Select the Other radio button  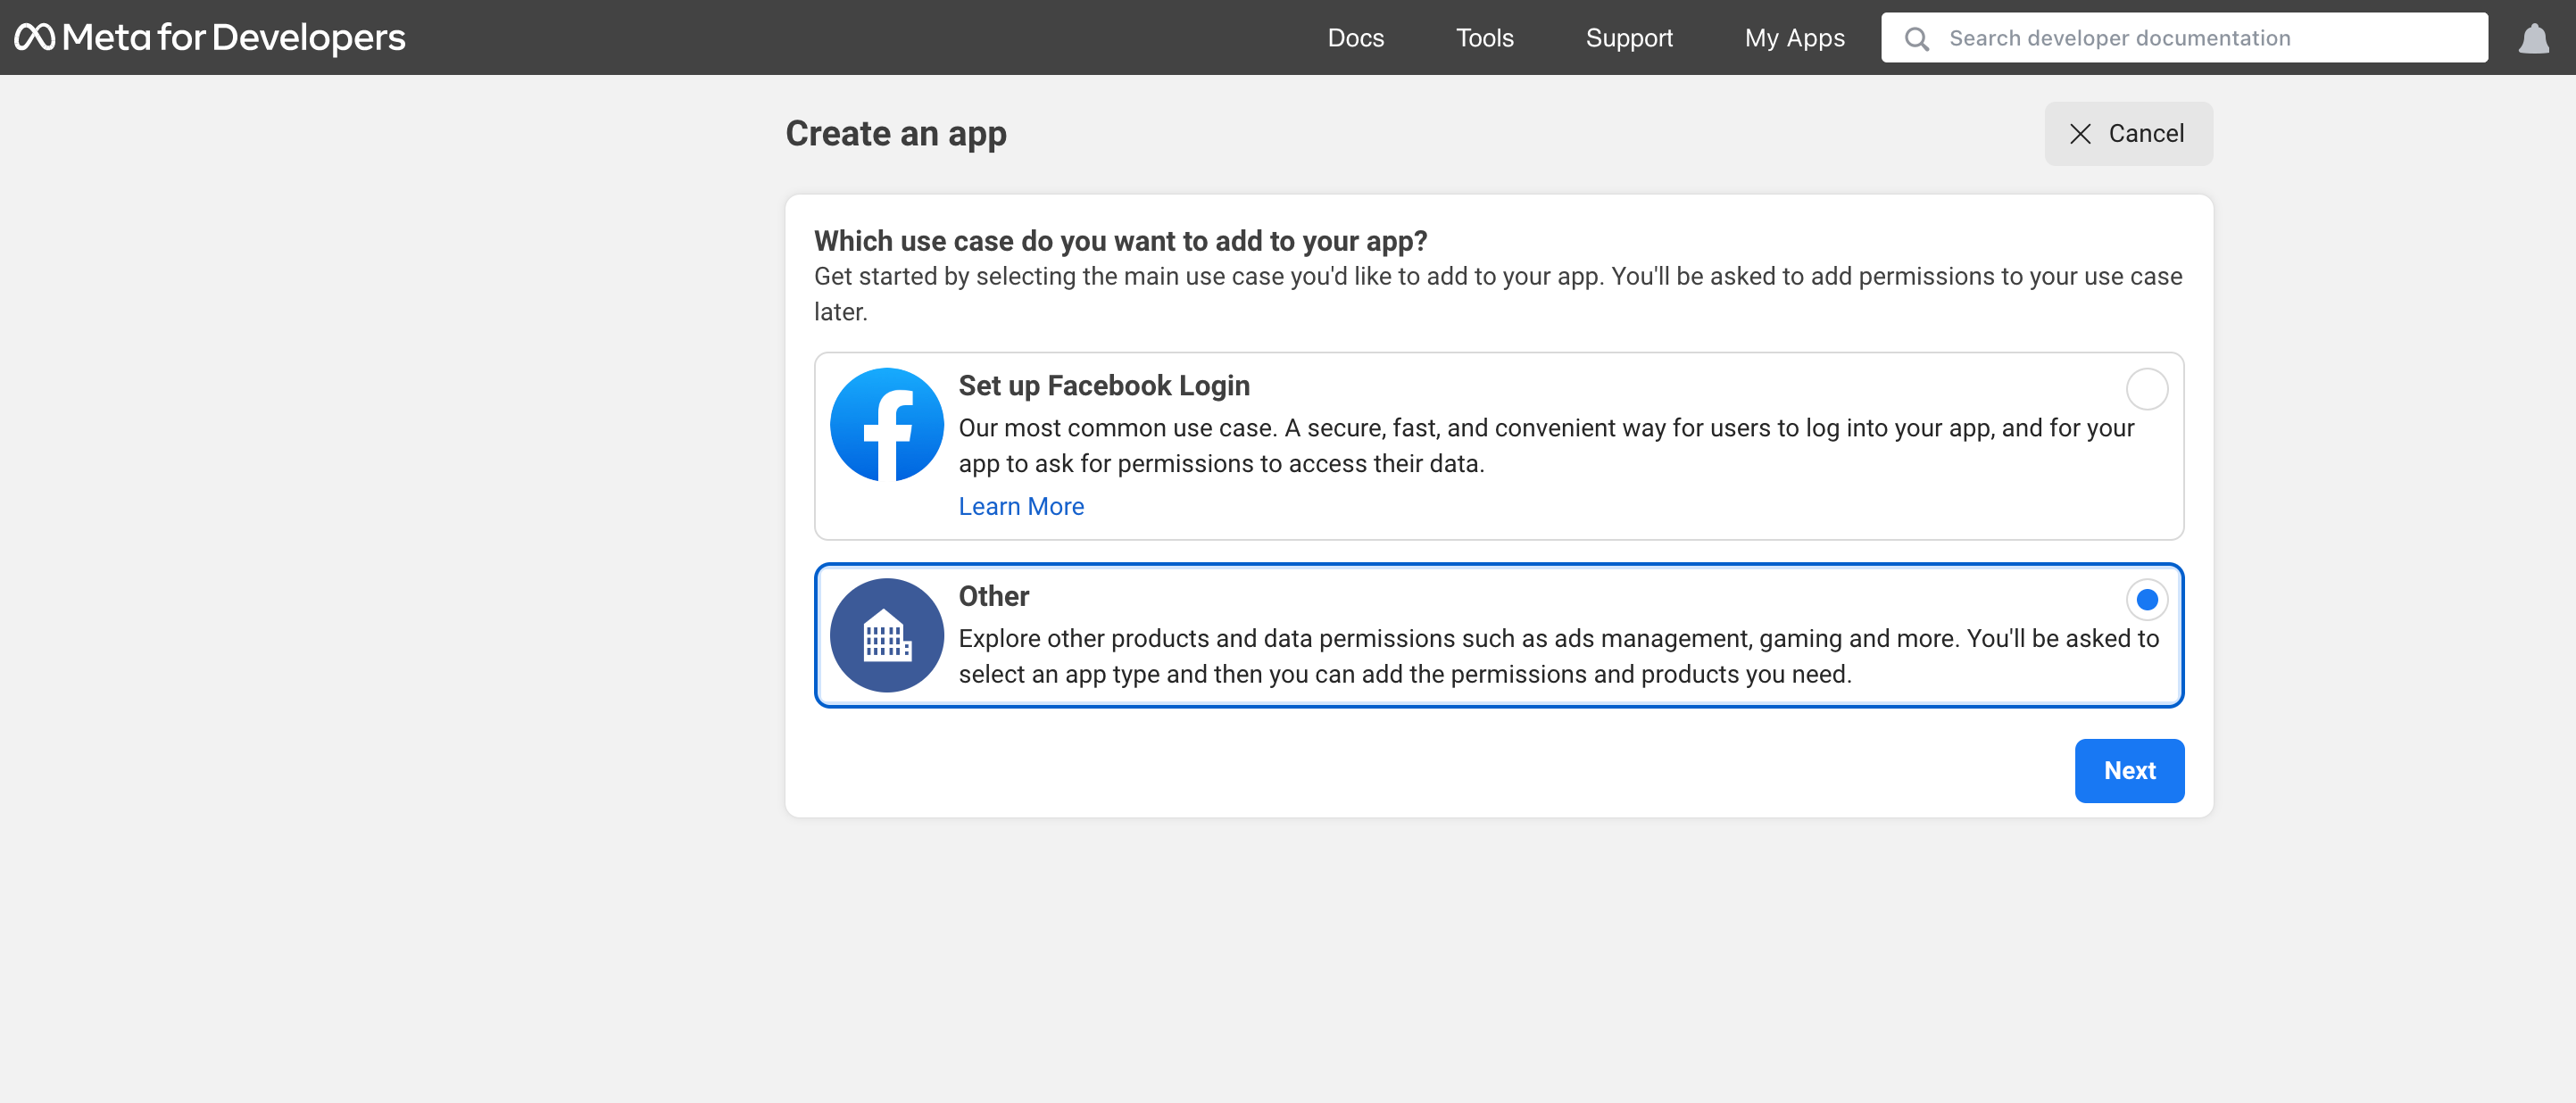[x=2146, y=600]
